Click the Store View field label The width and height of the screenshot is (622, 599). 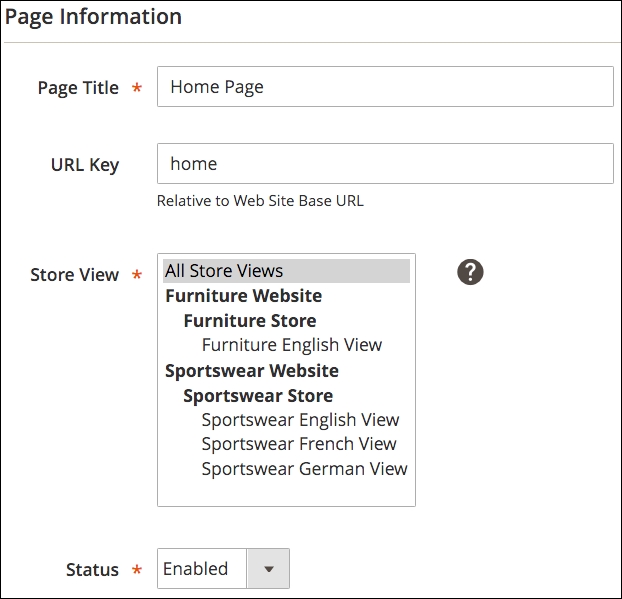pyautogui.click(x=75, y=275)
